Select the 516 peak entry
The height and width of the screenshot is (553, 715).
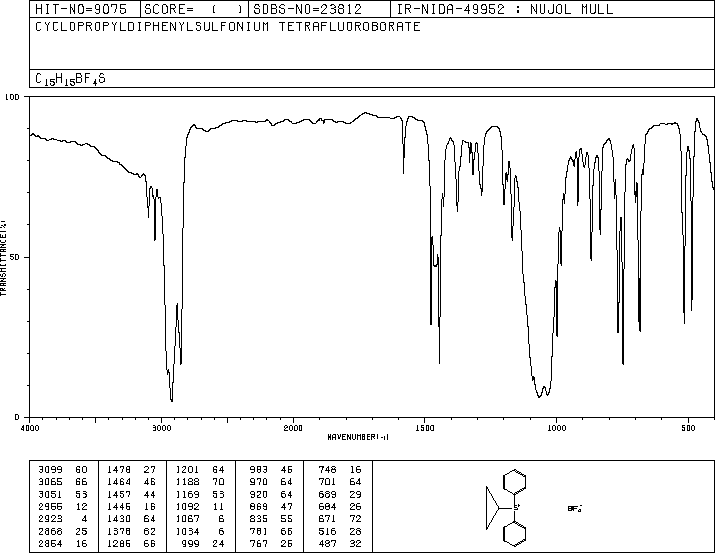[340, 532]
